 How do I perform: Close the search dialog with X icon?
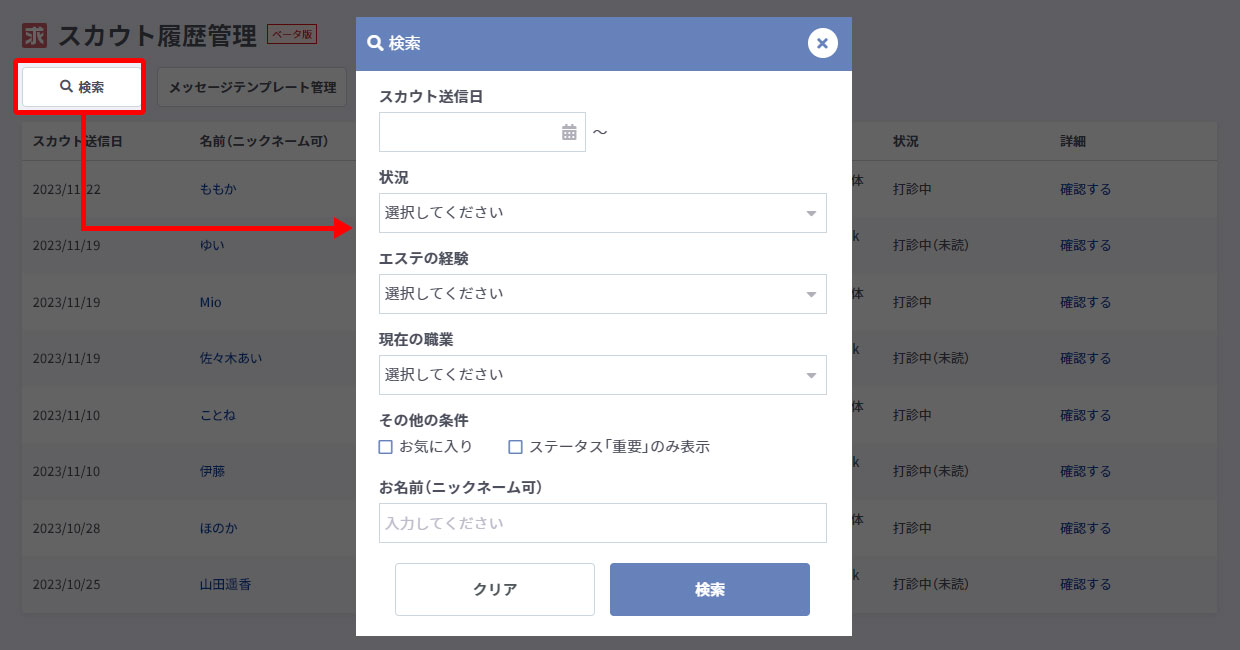tap(822, 43)
